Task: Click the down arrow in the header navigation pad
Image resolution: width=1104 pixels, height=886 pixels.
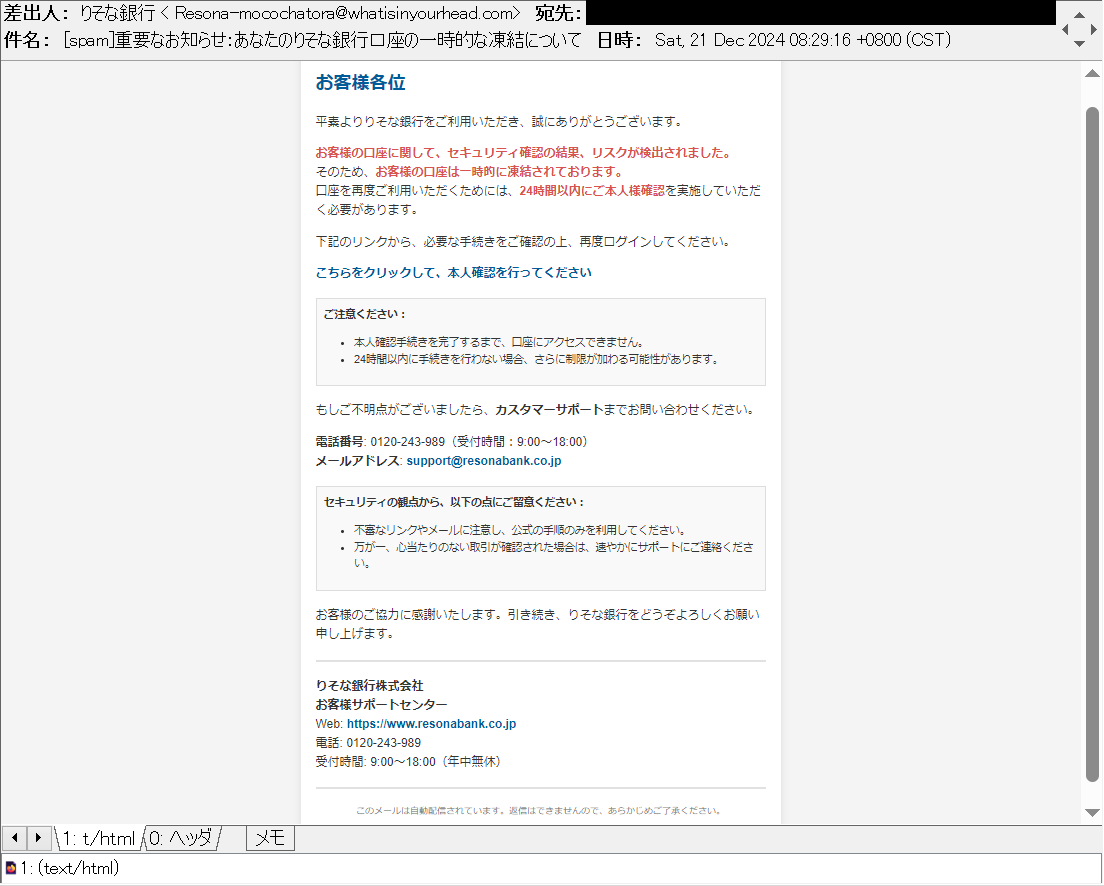Action: 1079,44
